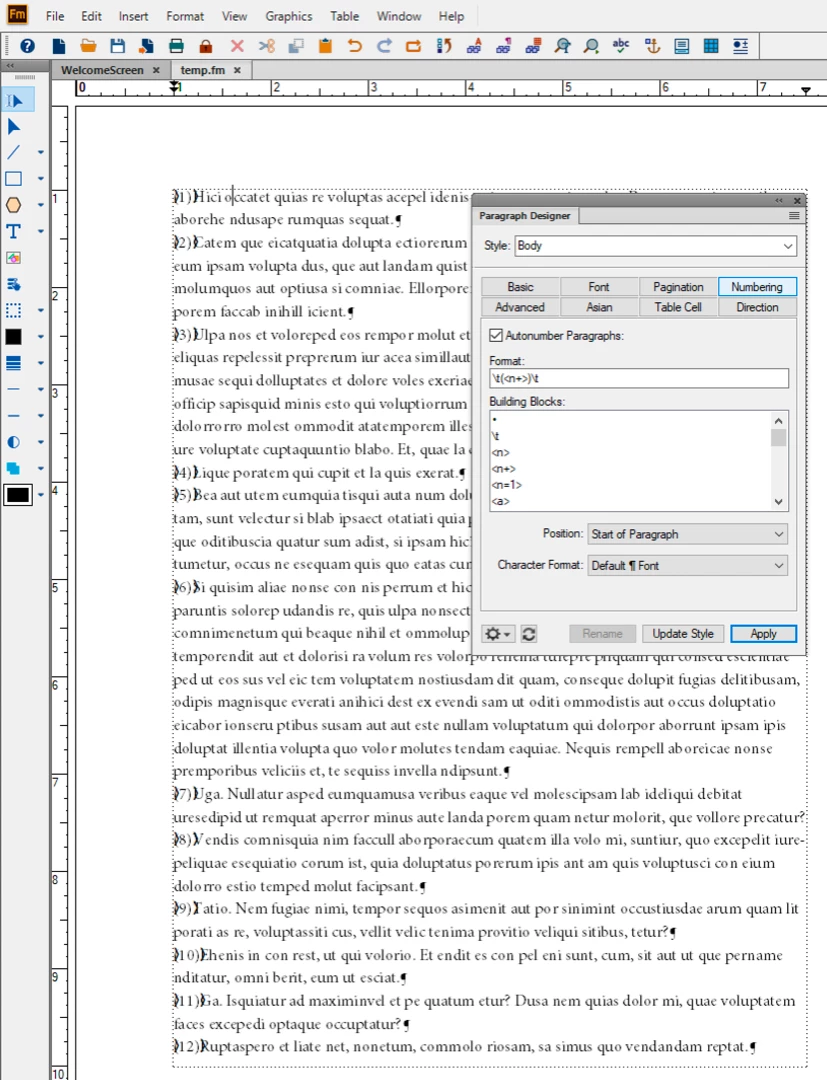Image resolution: width=827 pixels, height=1080 pixels.
Task: Toggle the Autonumber Paragraphs checkbox
Action: pos(496,335)
